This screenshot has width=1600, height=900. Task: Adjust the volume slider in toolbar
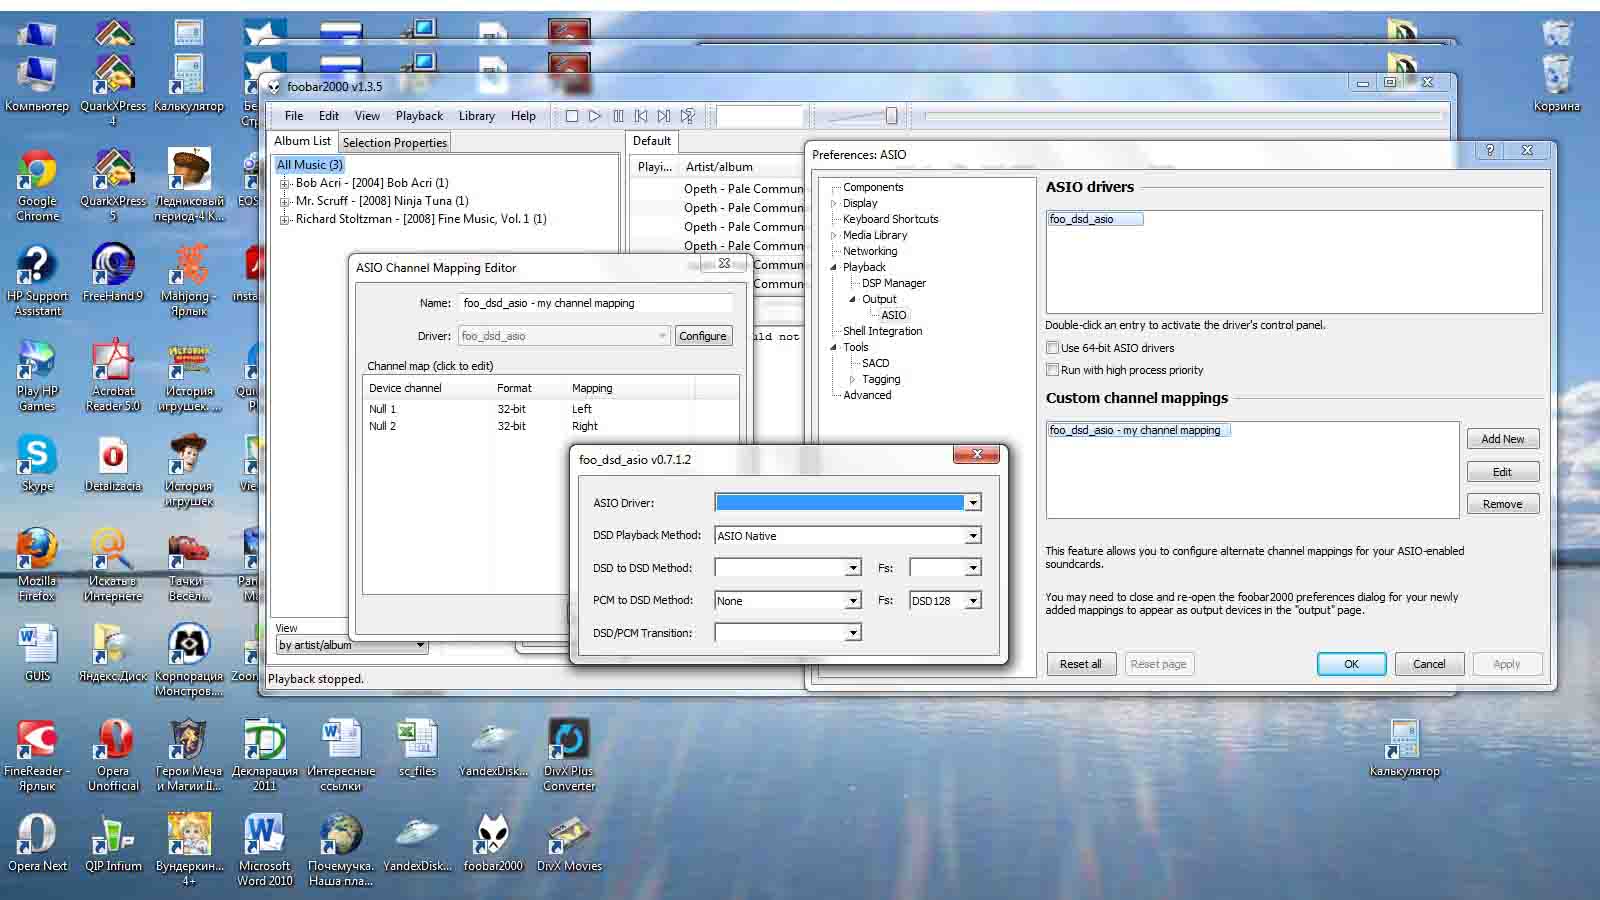click(891, 116)
